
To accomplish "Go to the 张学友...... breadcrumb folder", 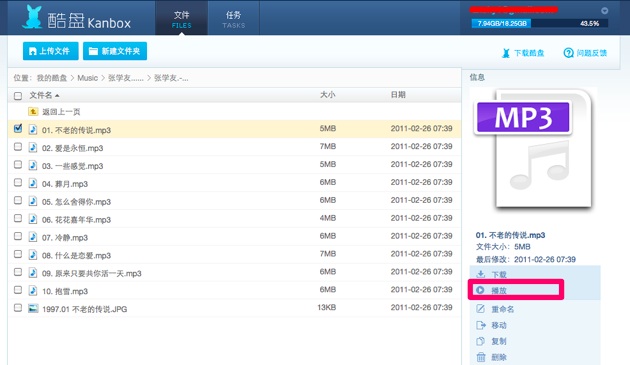I will 126,78.
